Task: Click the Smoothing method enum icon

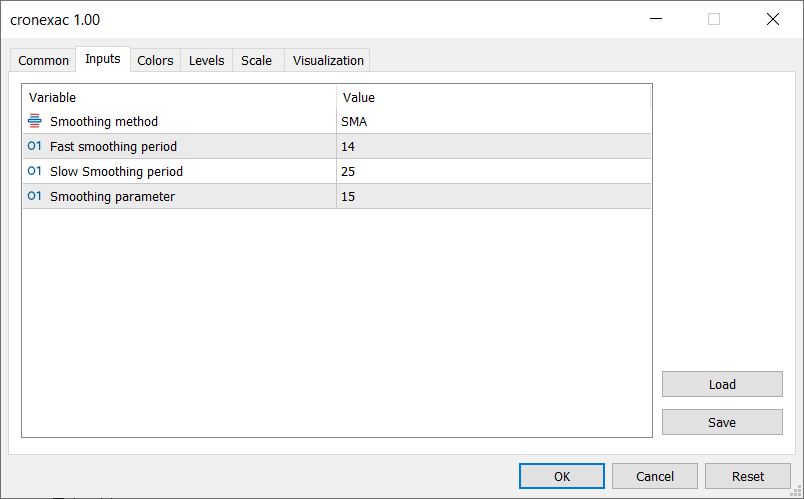Action: (x=35, y=121)
